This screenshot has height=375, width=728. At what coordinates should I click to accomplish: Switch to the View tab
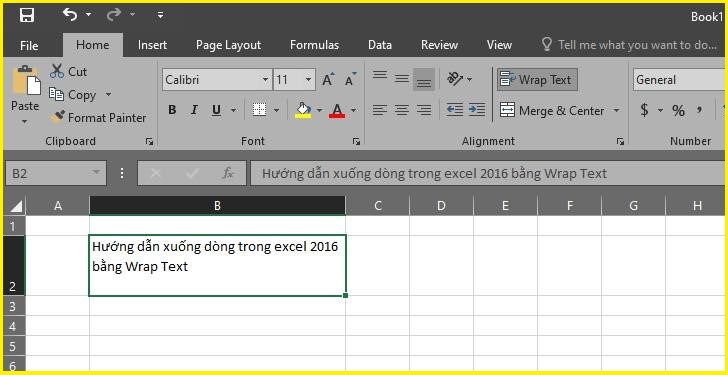[x=499, y=45]
